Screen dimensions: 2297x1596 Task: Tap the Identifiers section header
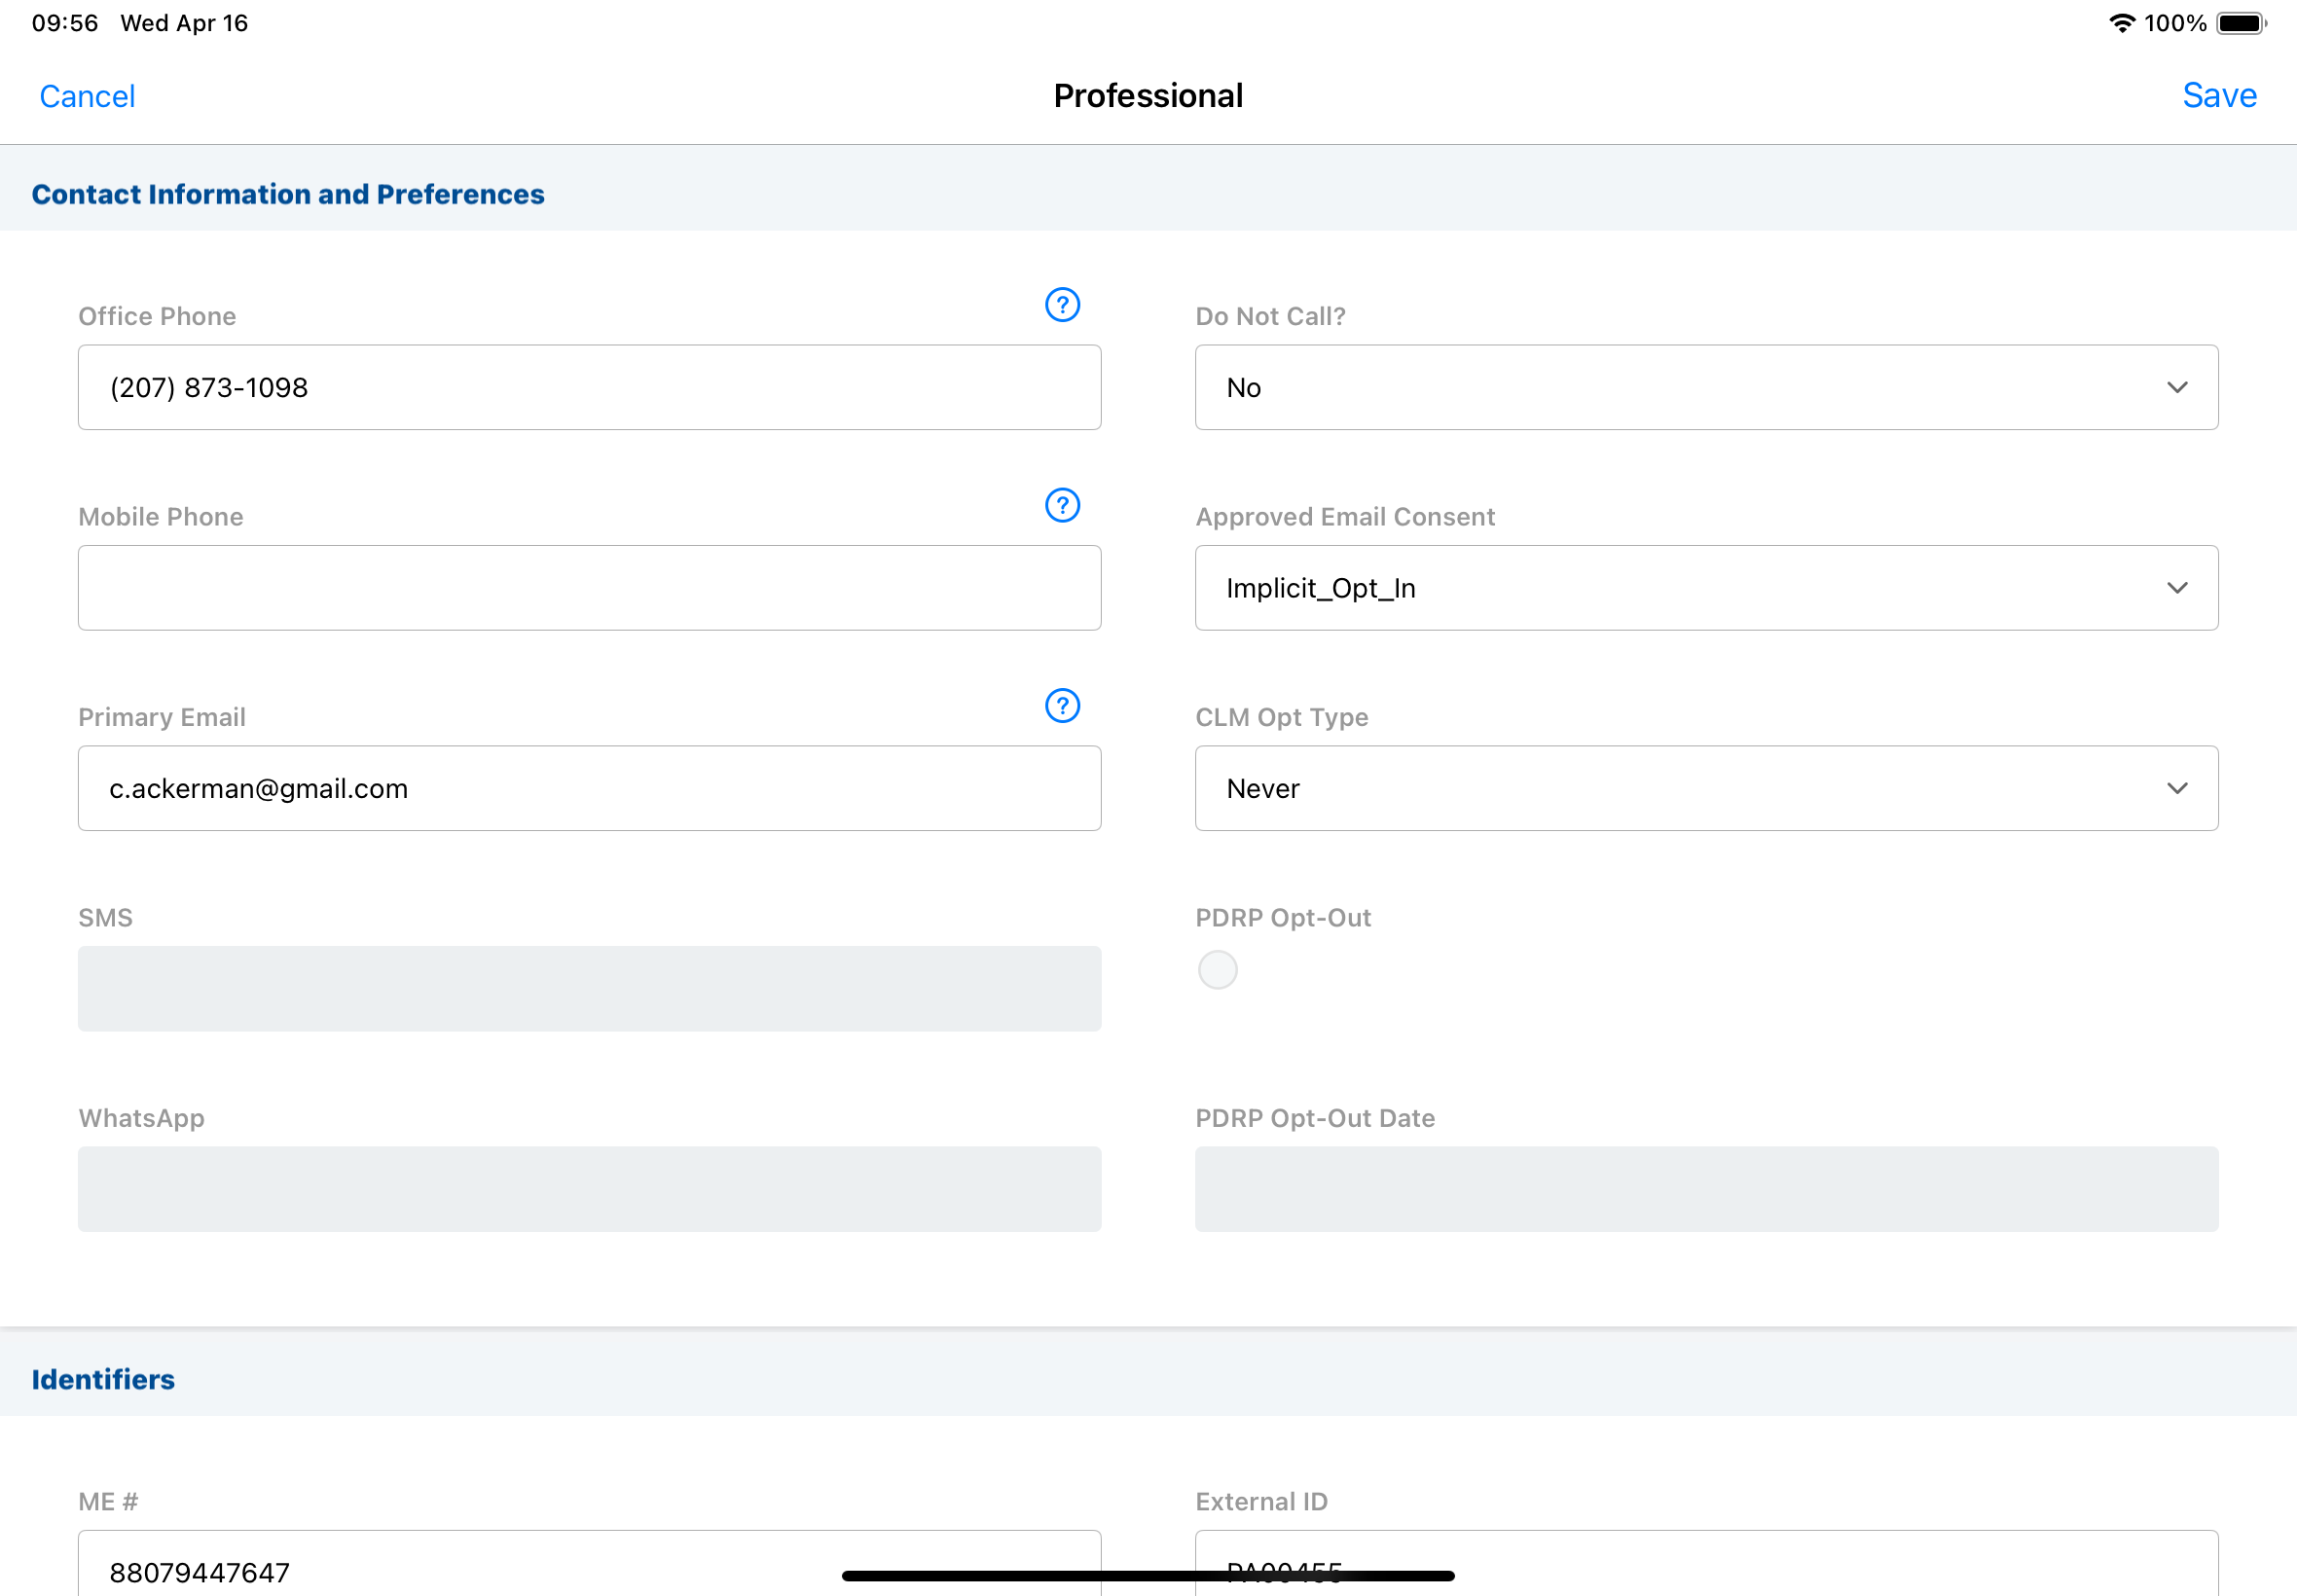(103, 1380)
